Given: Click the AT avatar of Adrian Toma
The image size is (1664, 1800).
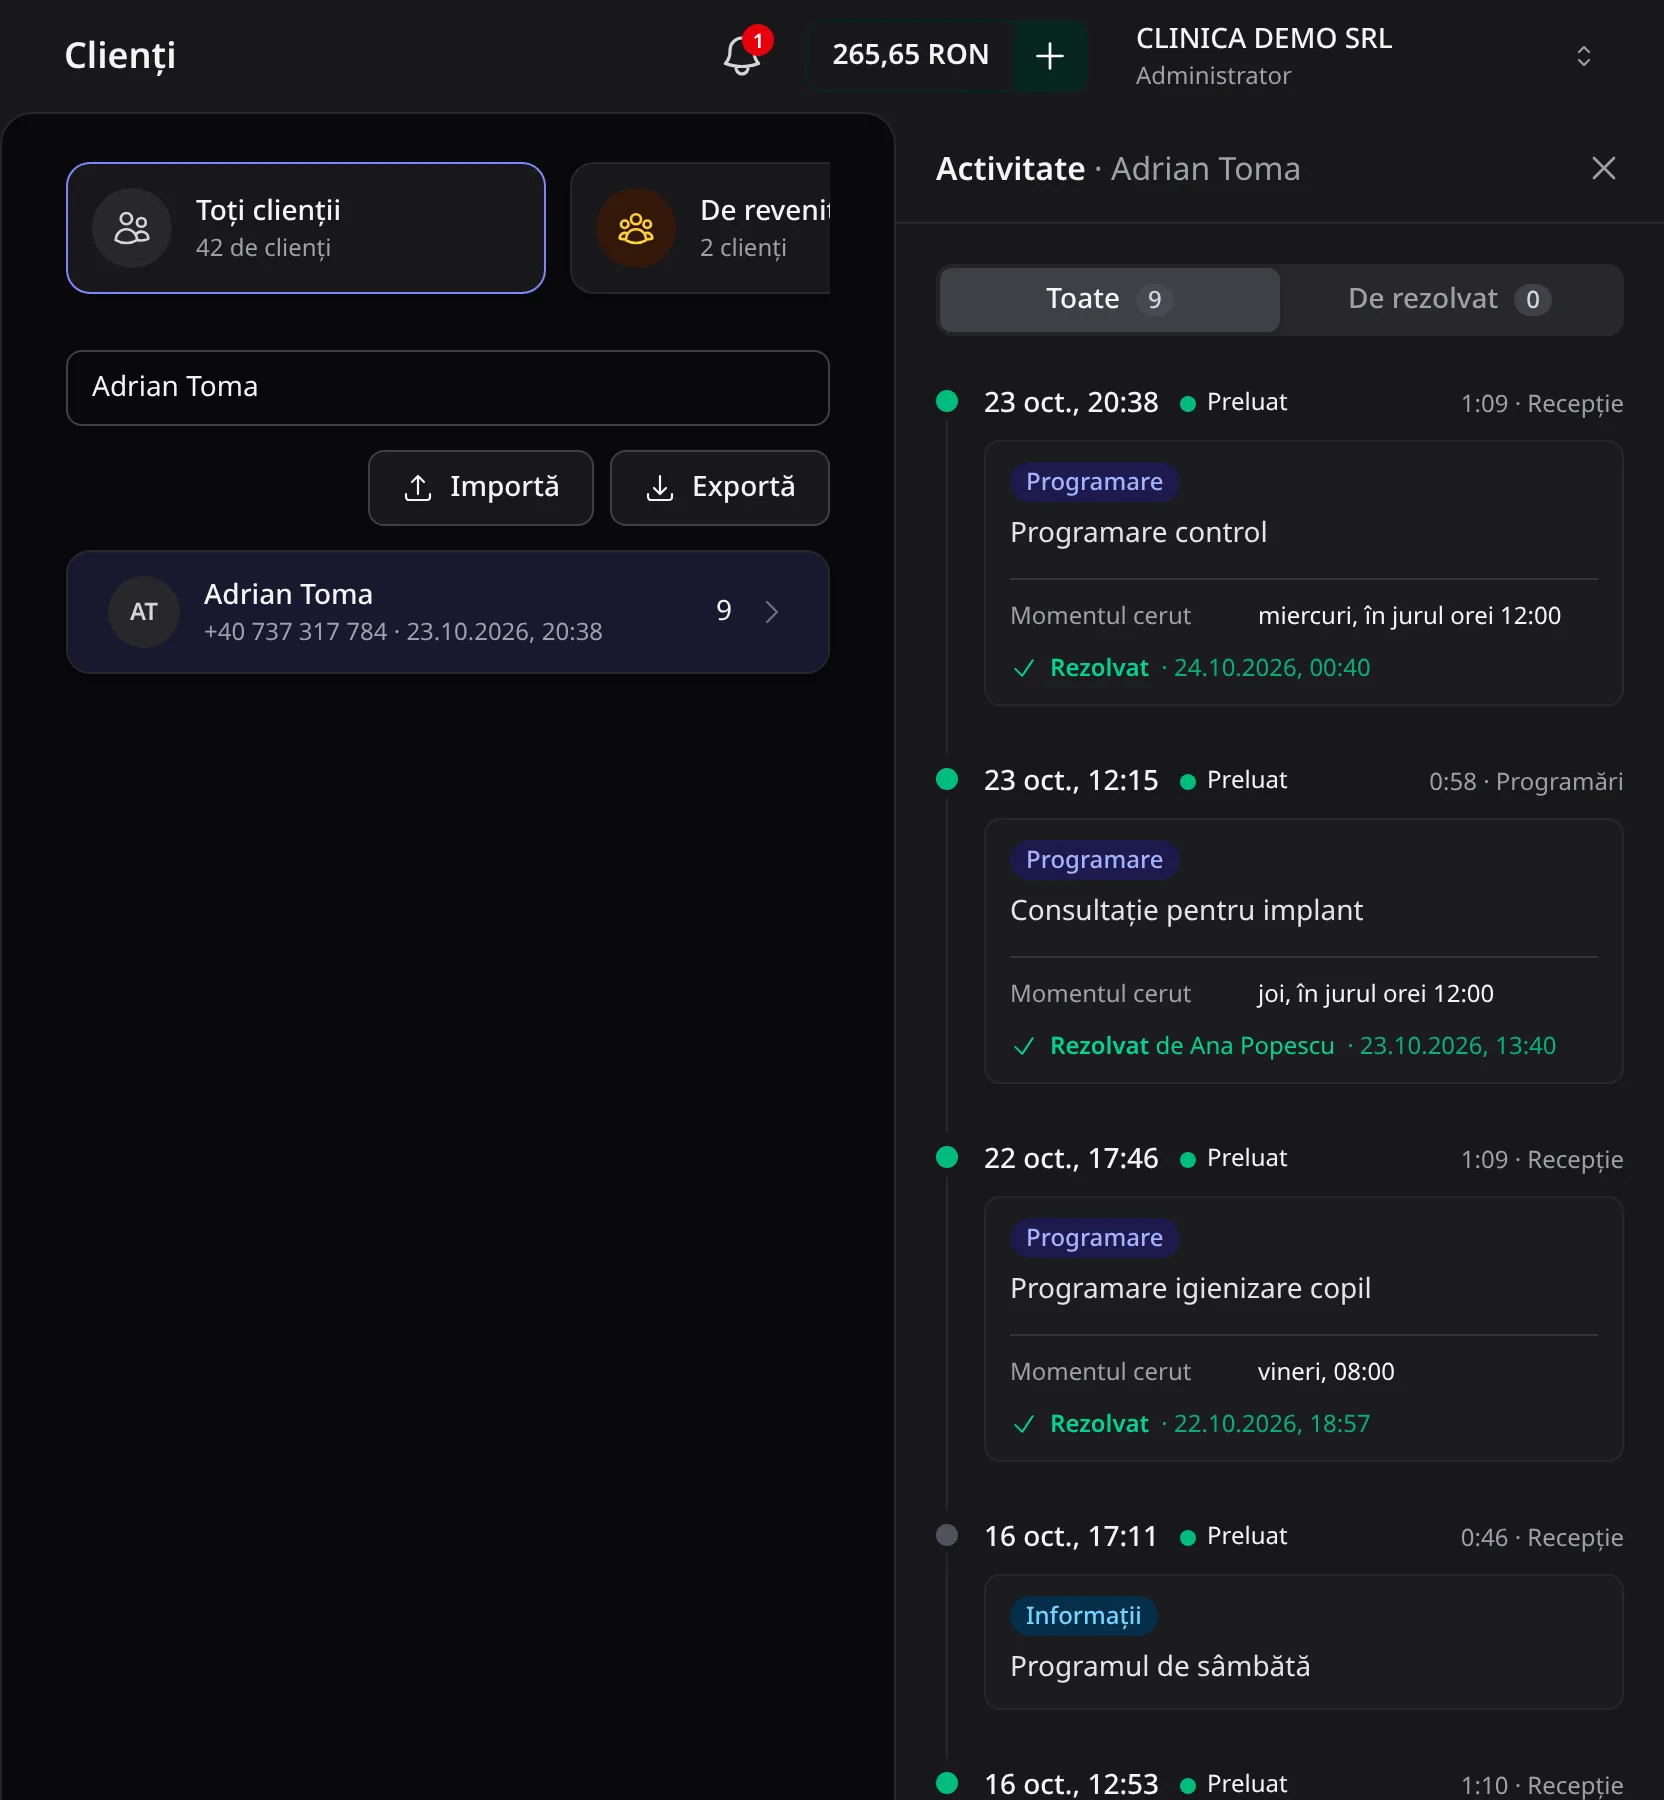Looking at the screenshot, I should point(144,612).
